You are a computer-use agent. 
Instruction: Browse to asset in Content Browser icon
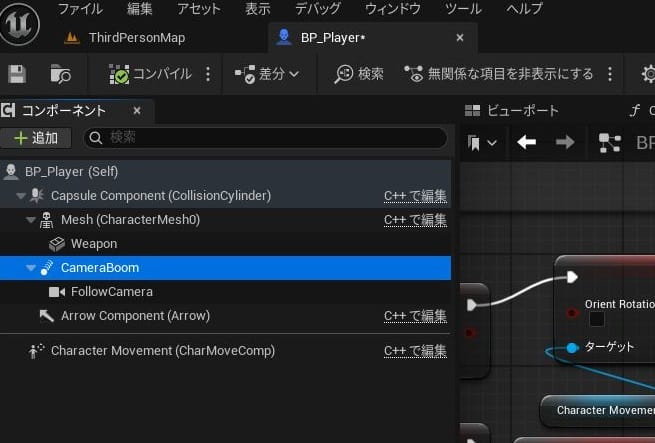(x=60, y=74)
